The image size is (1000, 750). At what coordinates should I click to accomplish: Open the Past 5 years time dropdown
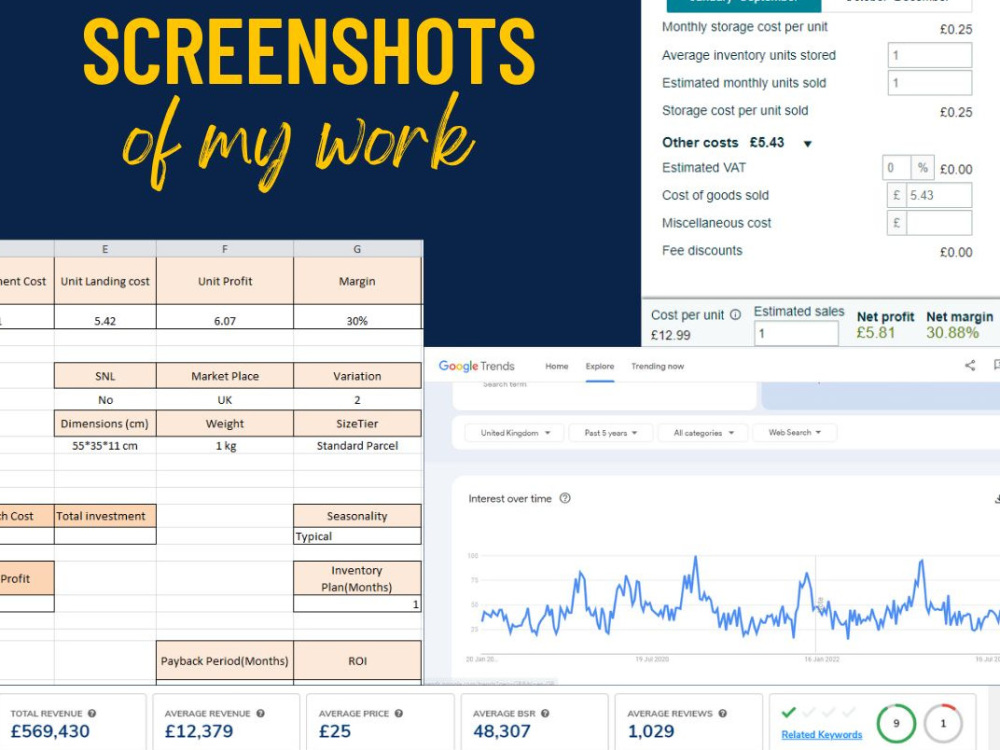tap(611, 432)
